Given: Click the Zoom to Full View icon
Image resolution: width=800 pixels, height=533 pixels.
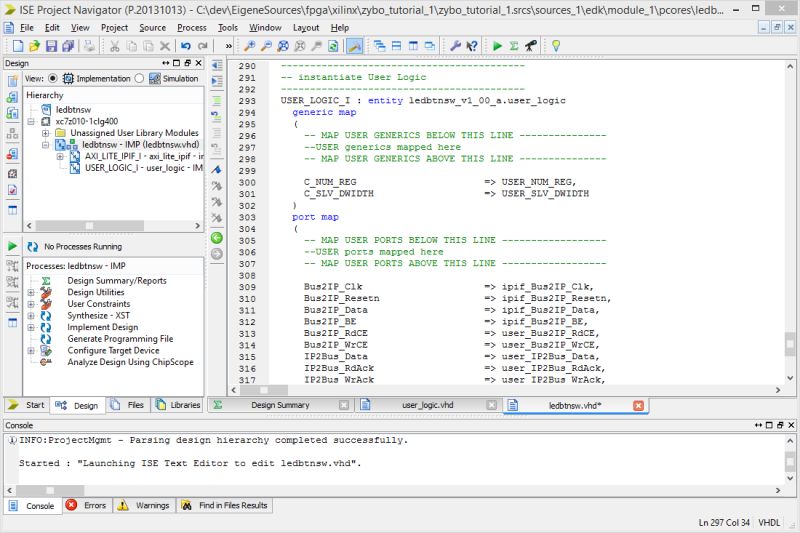Looking at the screenshot, I should (283, 46).
